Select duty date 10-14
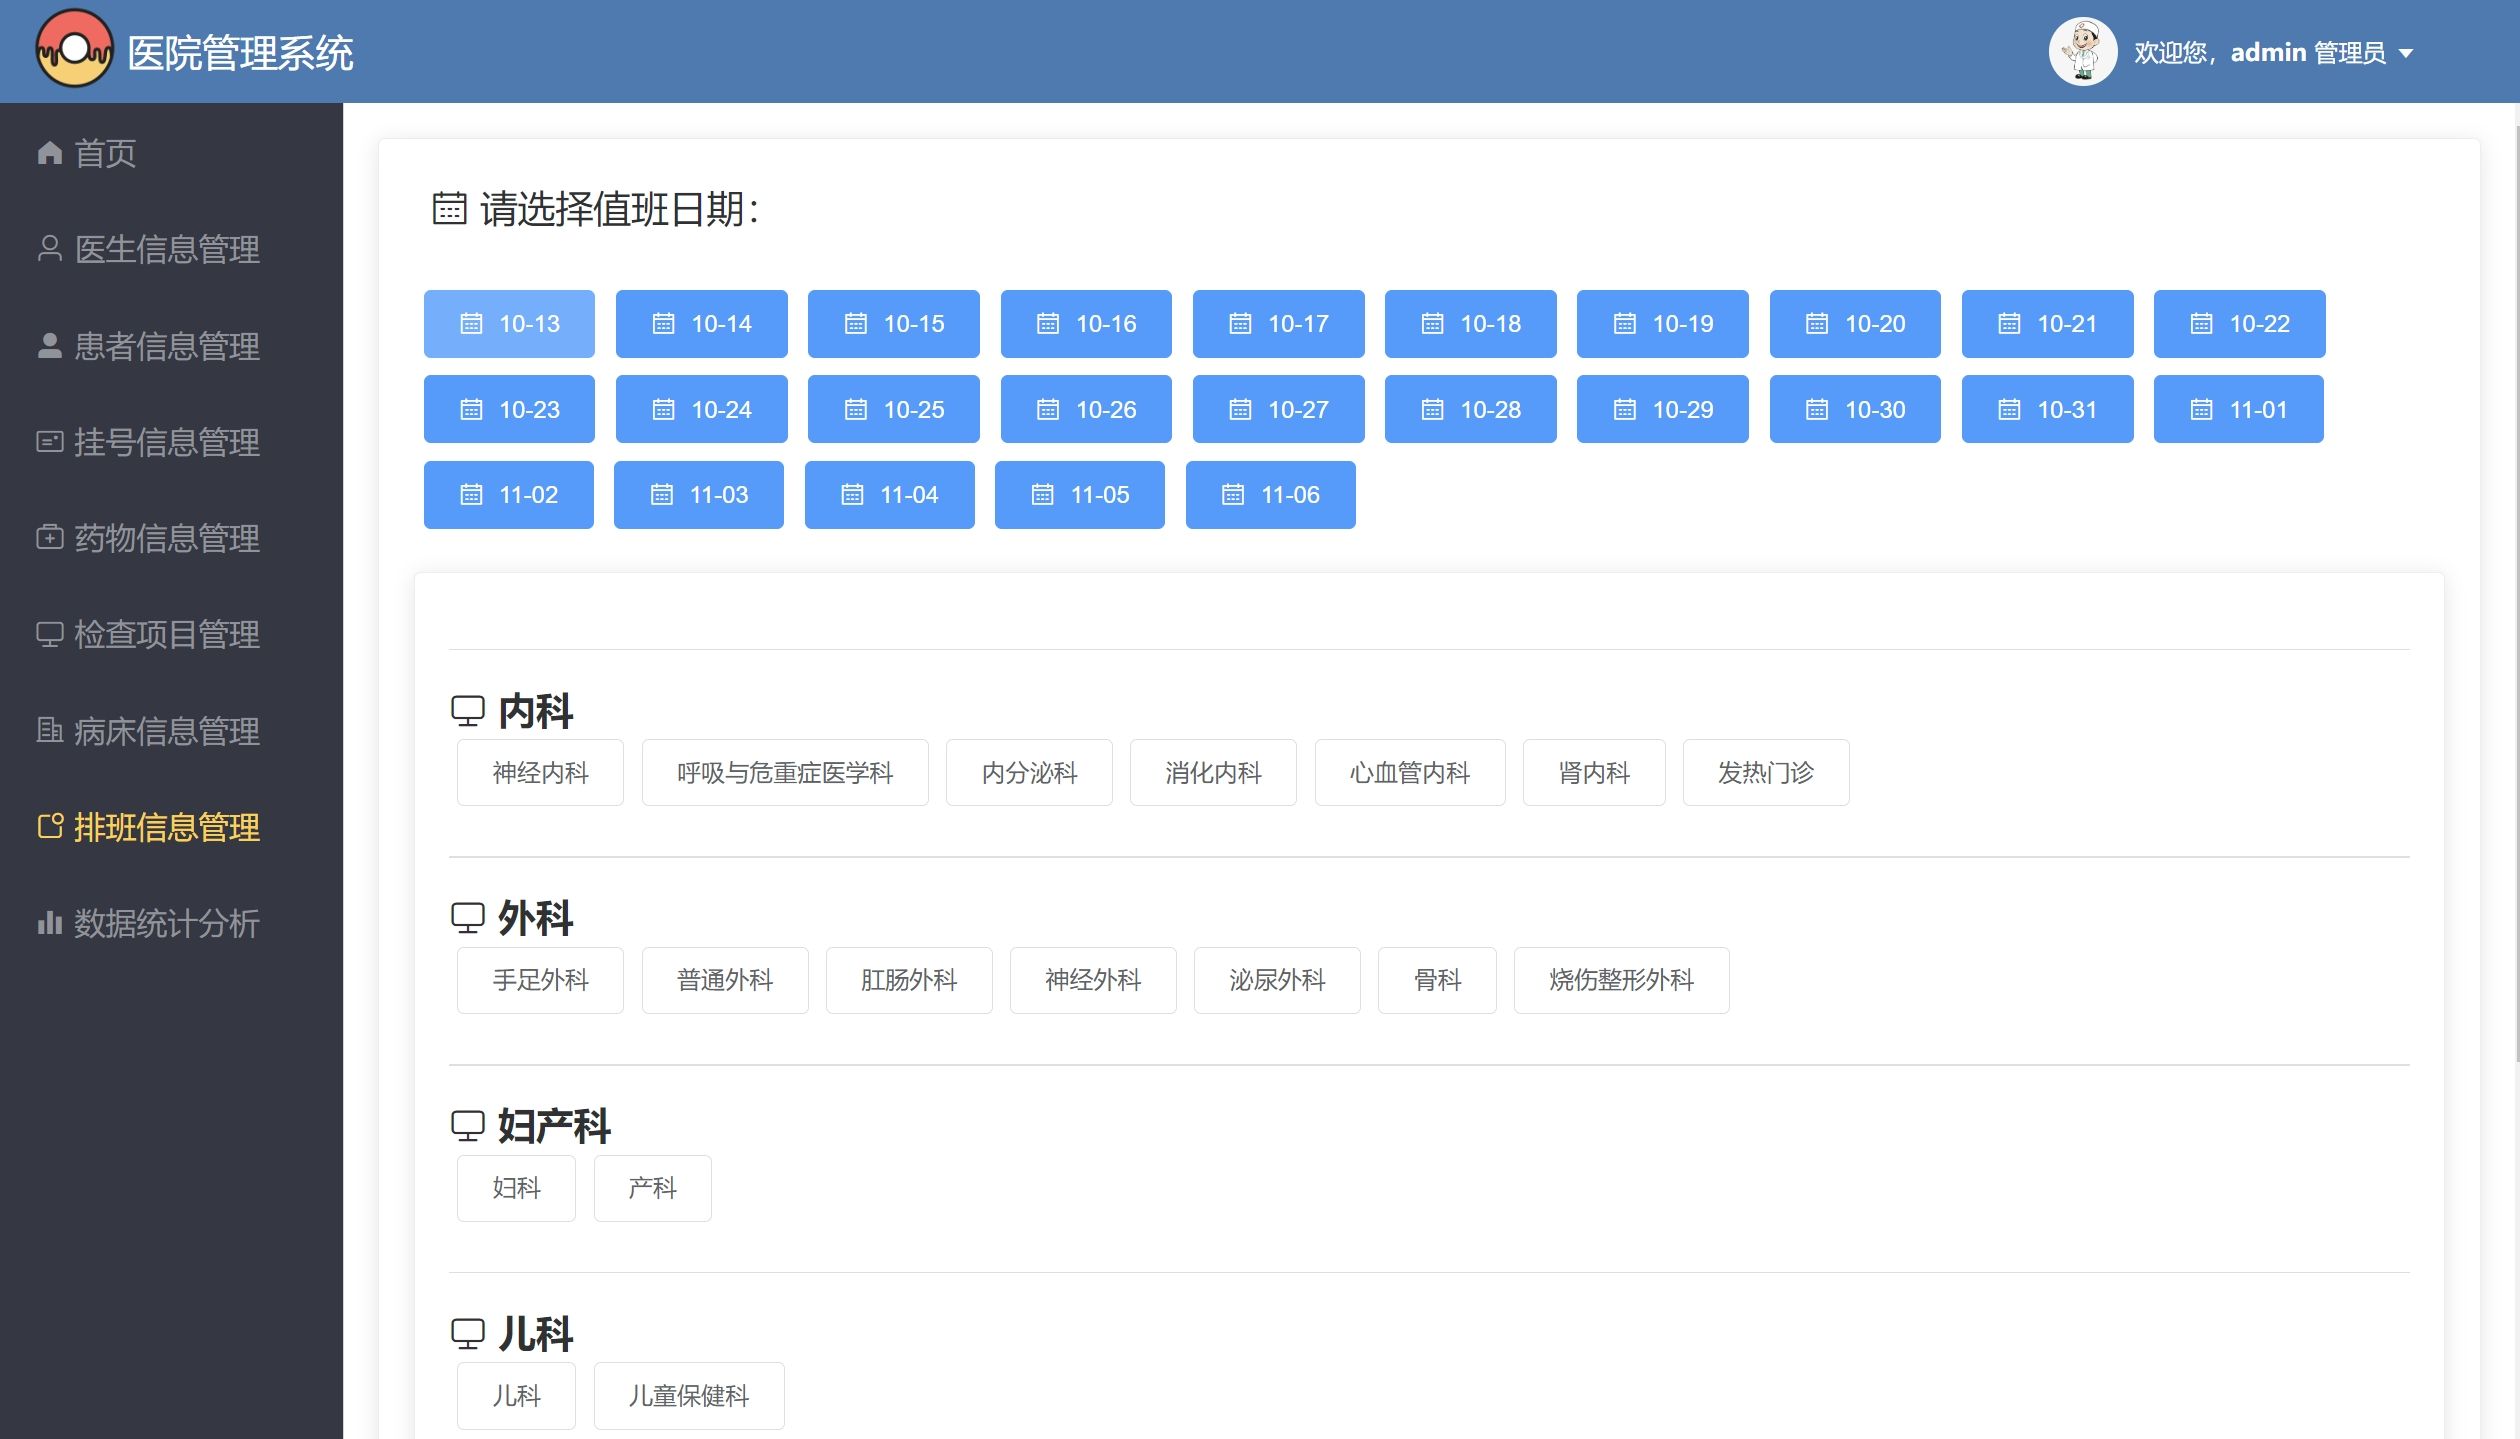Screen dimensions: 2520x1439 (x=701, y=324)
